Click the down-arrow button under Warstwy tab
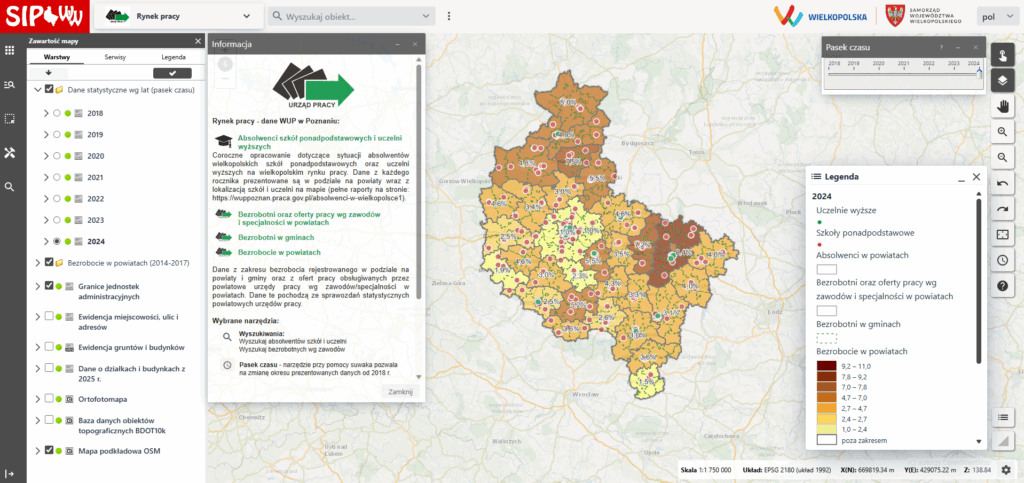 pyautogui.click(x=48, y=73)
